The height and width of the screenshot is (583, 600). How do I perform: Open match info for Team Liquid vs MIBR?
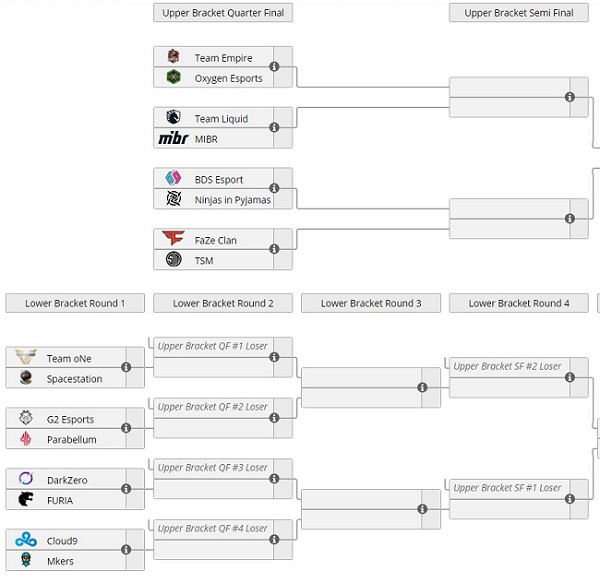[x=274, y=127]
